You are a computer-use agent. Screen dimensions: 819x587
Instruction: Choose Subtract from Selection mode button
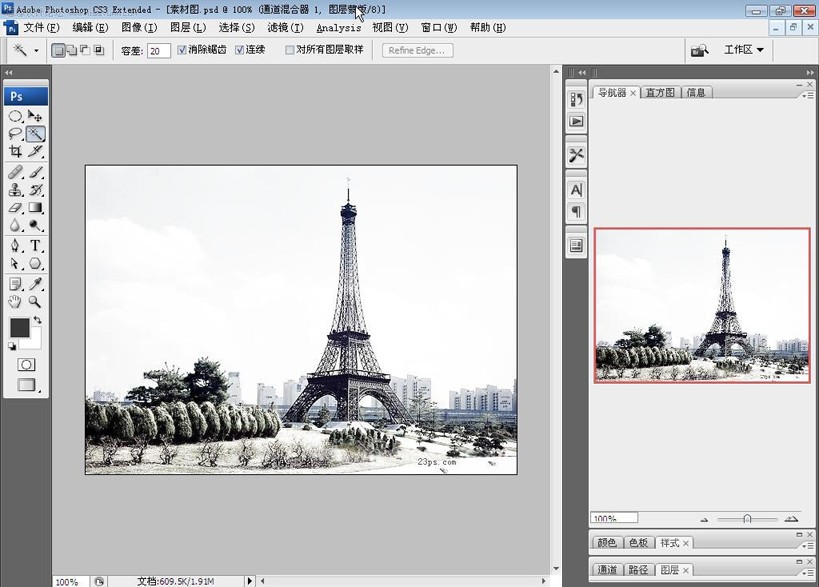tap(85, 50)
